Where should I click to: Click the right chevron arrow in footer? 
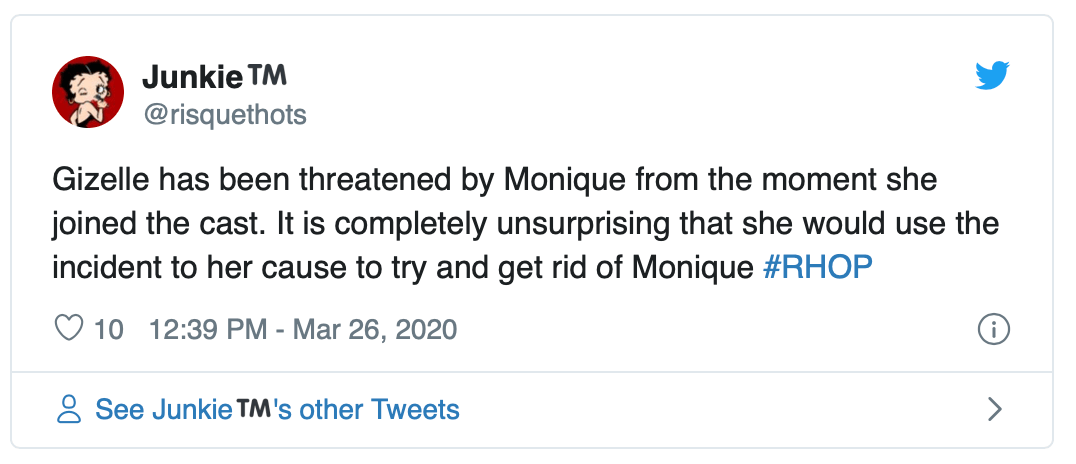coord(994,409)
